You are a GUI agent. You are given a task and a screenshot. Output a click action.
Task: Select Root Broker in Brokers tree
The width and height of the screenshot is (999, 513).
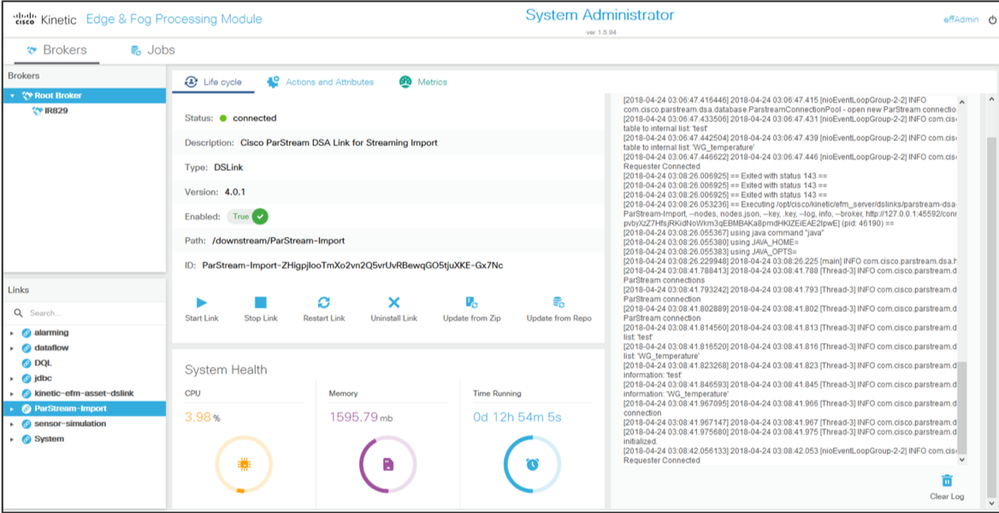tap(85, 96)
